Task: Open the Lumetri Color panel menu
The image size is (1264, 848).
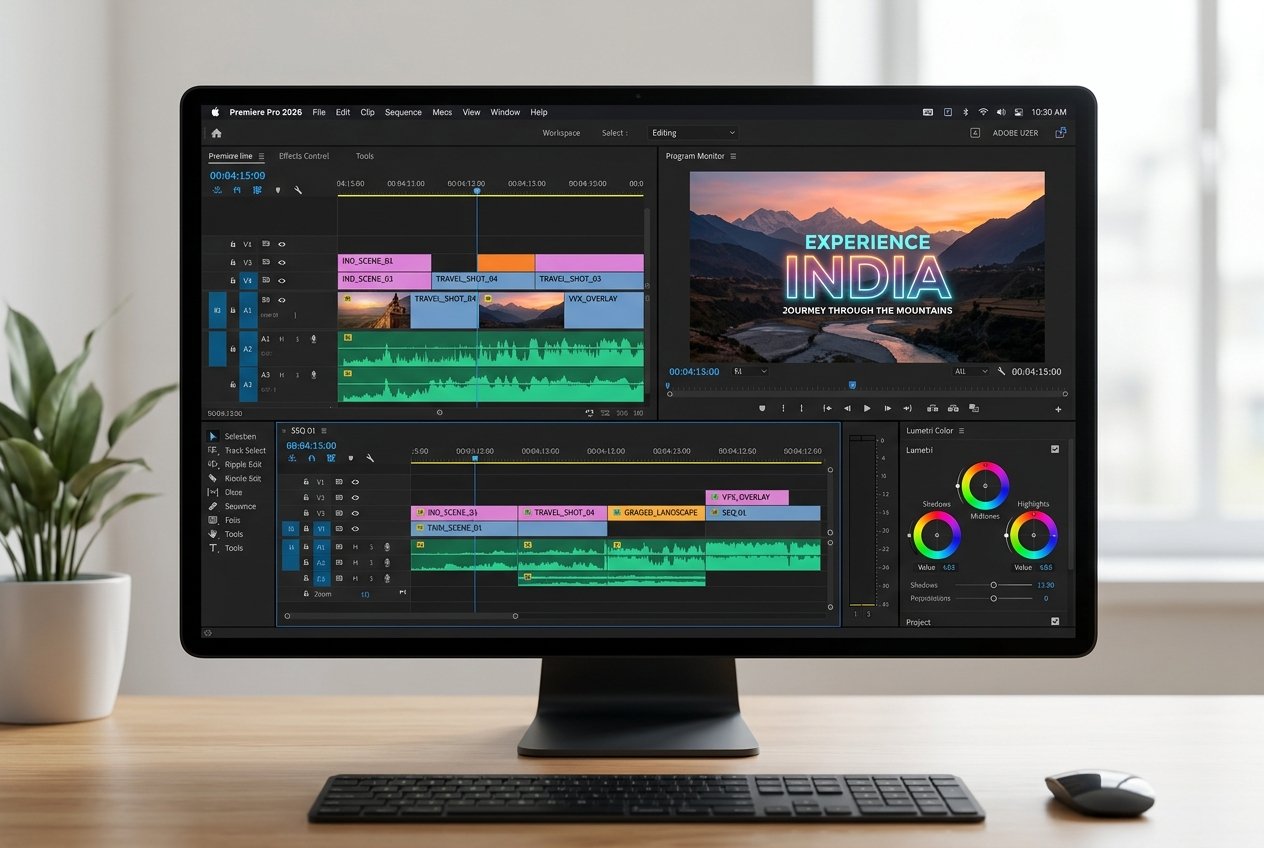Action: (962, 431)
